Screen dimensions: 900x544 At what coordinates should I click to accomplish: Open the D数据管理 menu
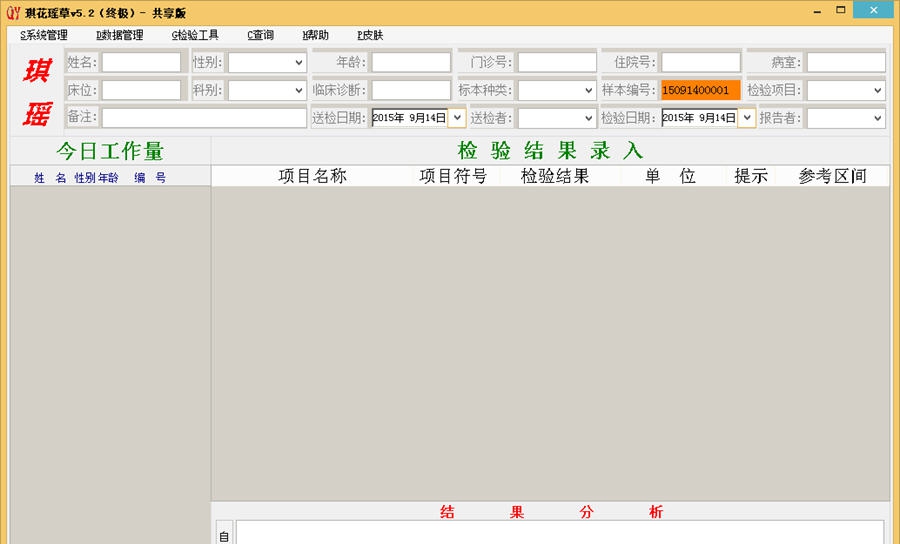(120, 35)
